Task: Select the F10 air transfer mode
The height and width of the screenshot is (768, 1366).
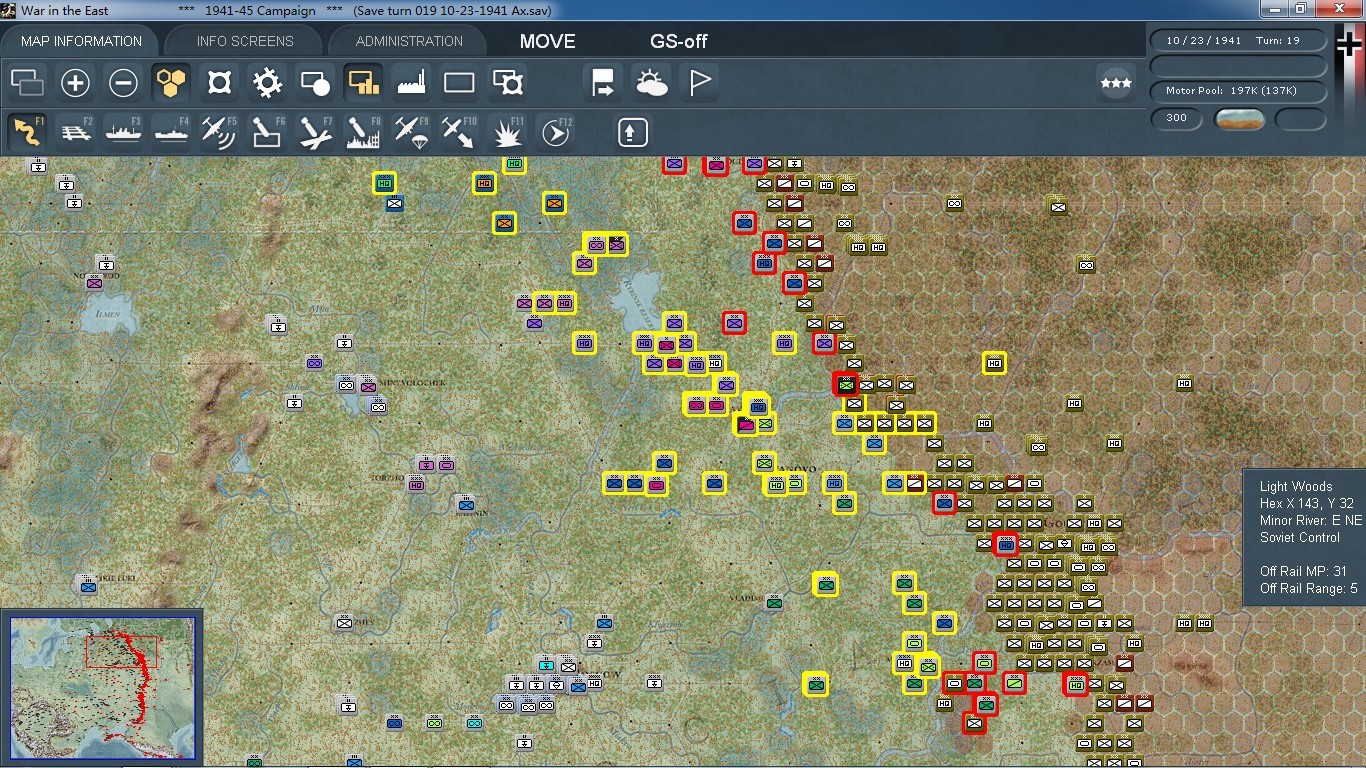Action: pyautogui.click(x=459, y=132)
